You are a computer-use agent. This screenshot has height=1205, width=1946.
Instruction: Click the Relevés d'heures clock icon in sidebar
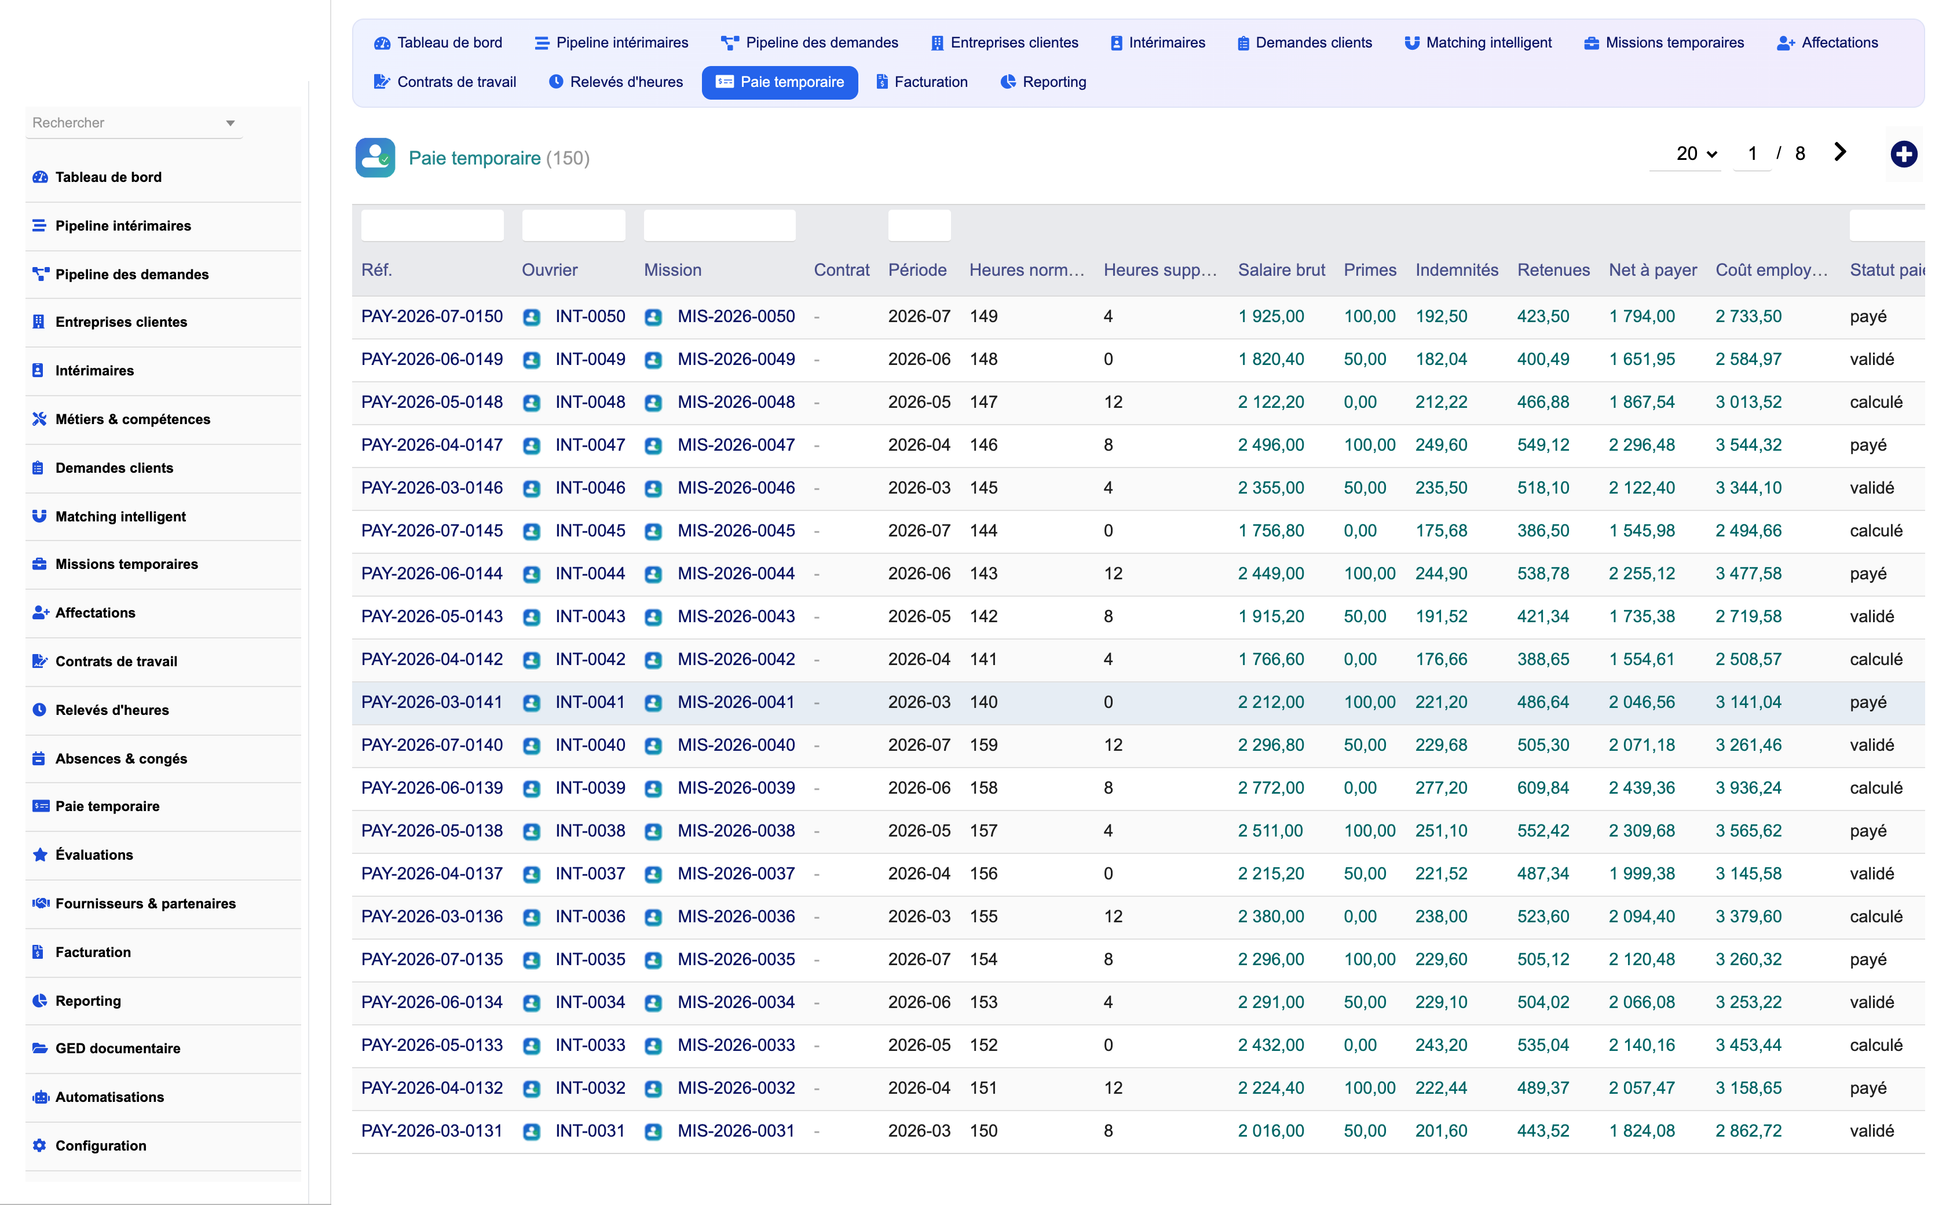[40, 710]
